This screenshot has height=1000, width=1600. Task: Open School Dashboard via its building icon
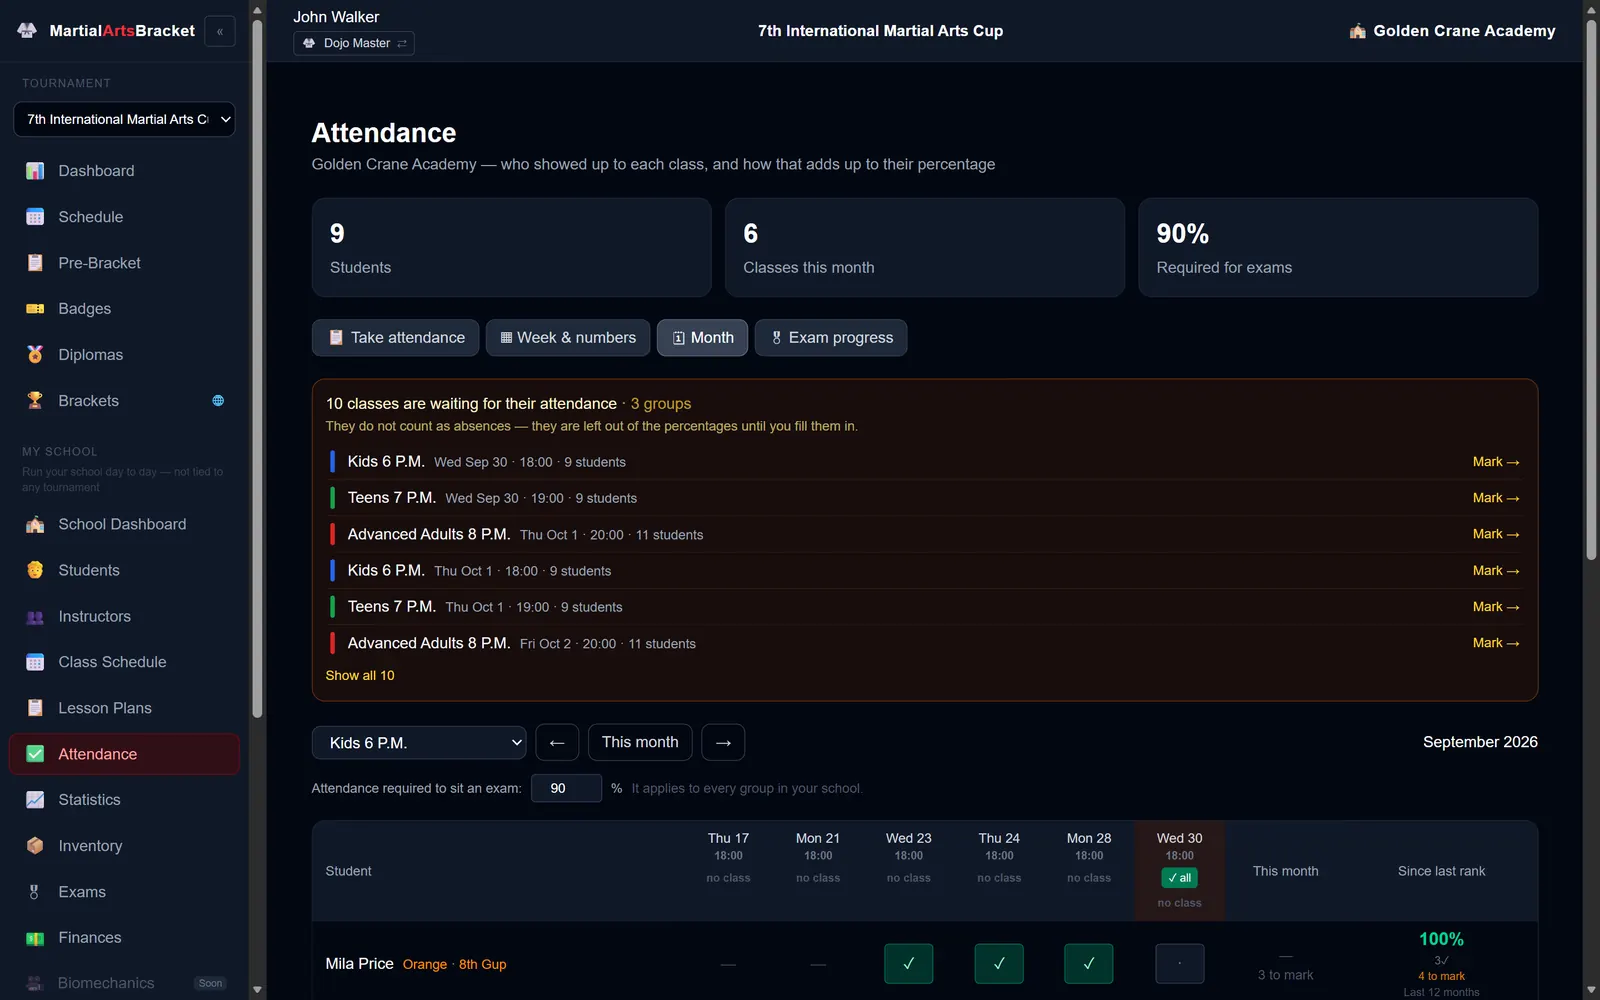click(x=35, y=524)
